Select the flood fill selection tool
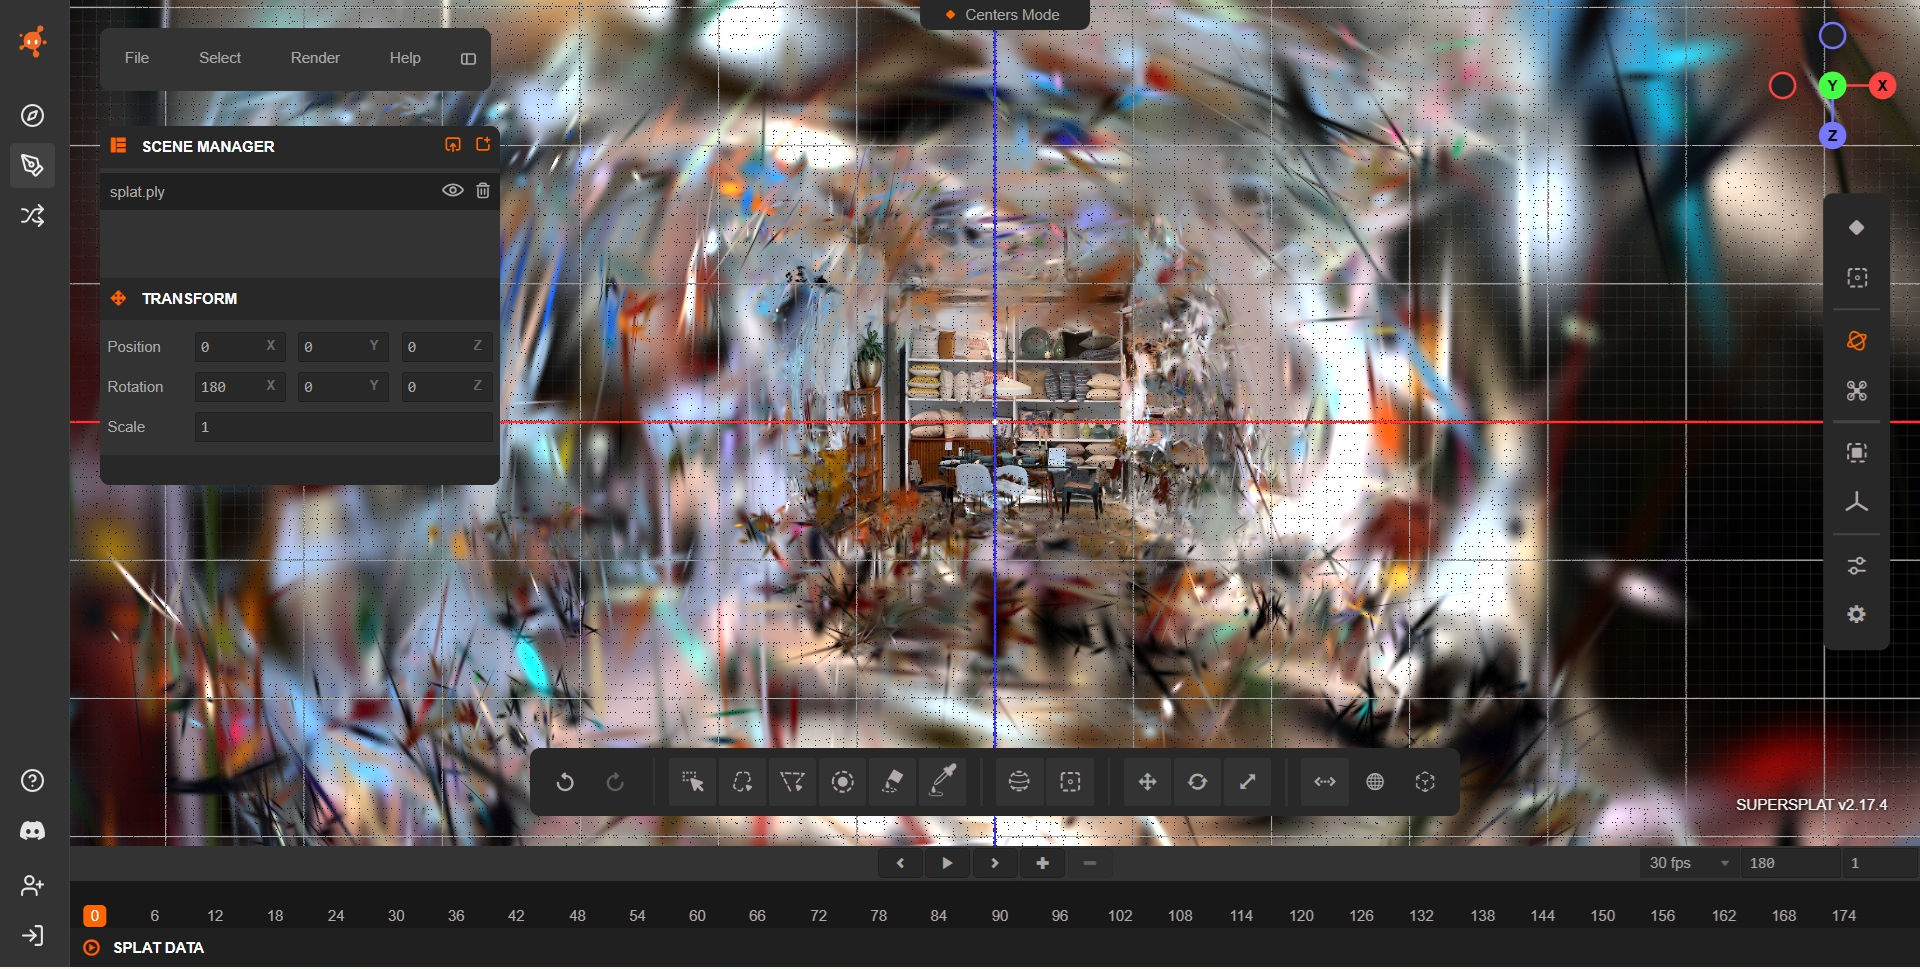The height and width of the screenshot is (969, 1920). (892, 782)
